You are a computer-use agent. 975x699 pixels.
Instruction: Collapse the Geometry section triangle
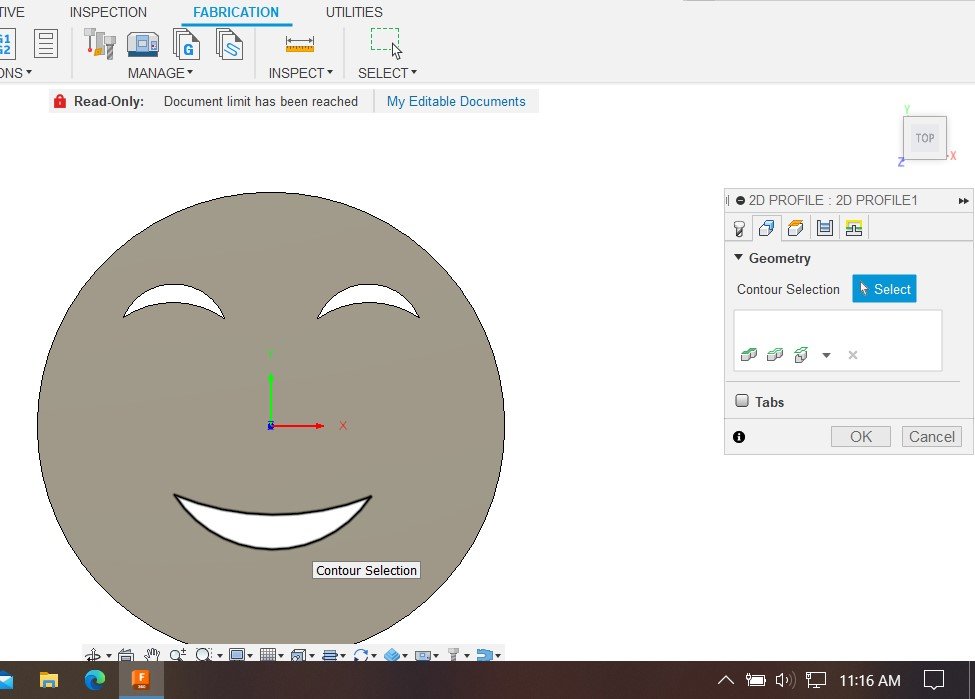click(738, 257)
